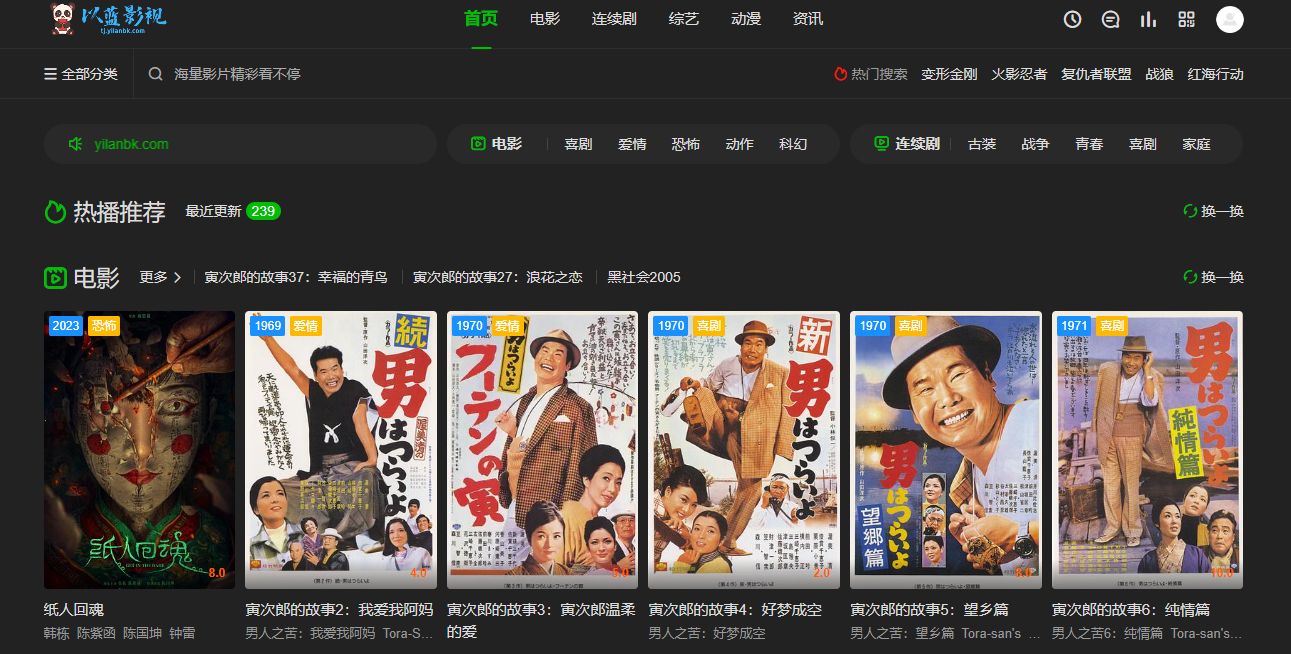Switch to the 连续剧 tab
Image resolution: width=1291 pixels, height=654 pixels.
tap(614, 19)
